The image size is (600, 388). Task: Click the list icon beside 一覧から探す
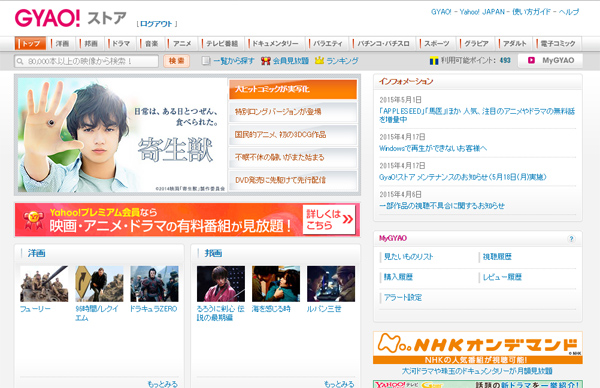click(206, 60)
